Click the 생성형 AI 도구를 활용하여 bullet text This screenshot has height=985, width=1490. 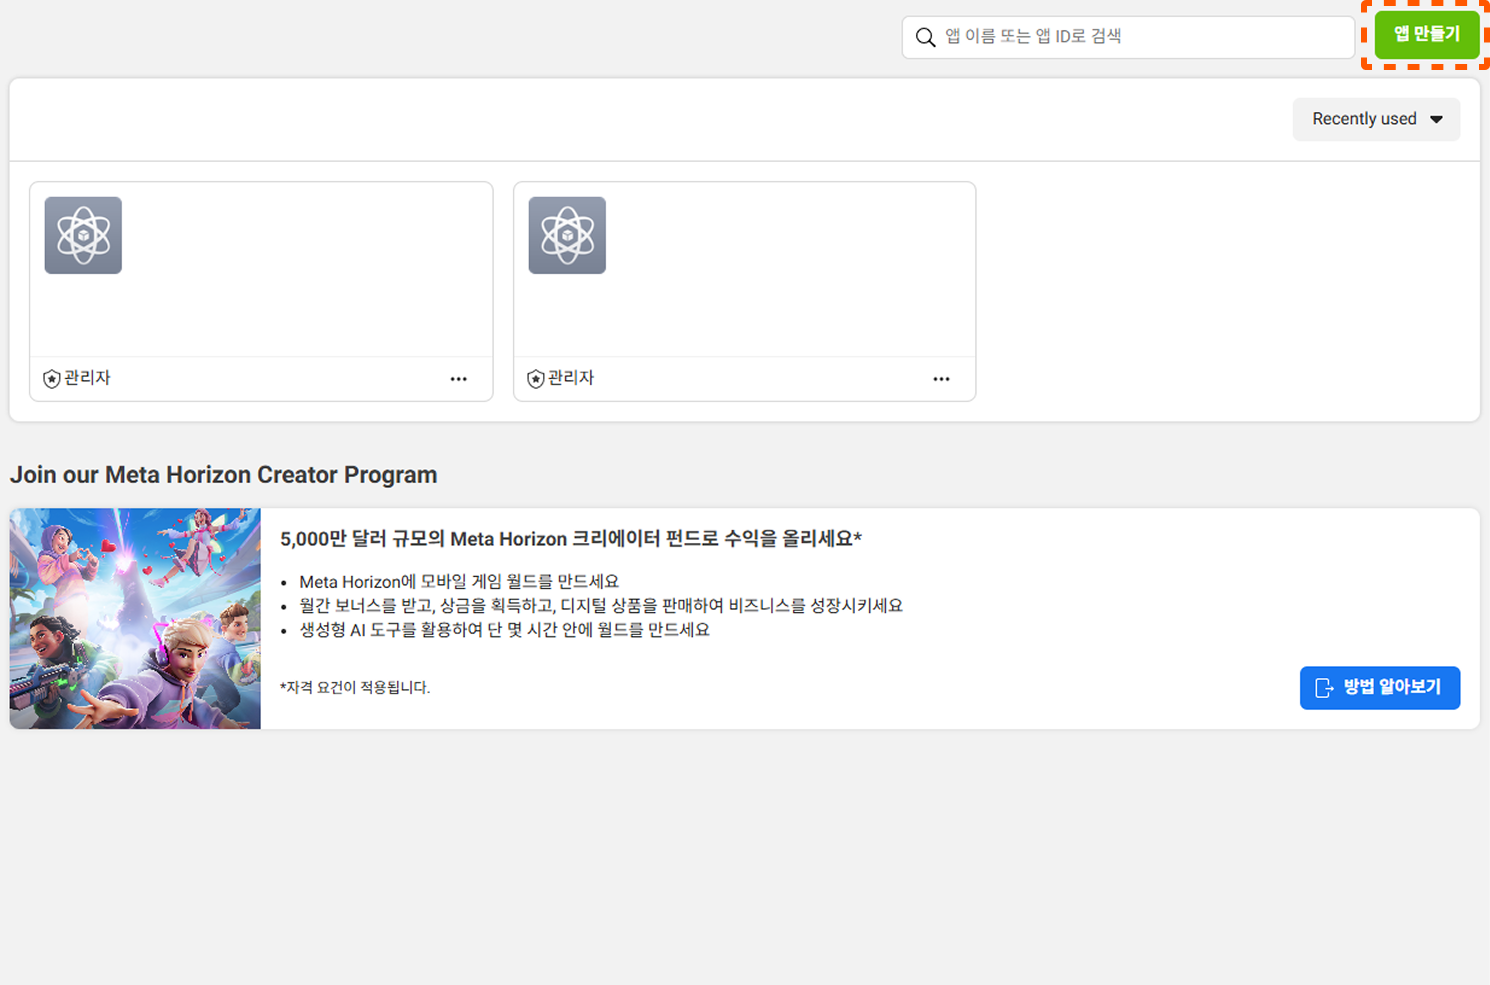tap(505, 630)
